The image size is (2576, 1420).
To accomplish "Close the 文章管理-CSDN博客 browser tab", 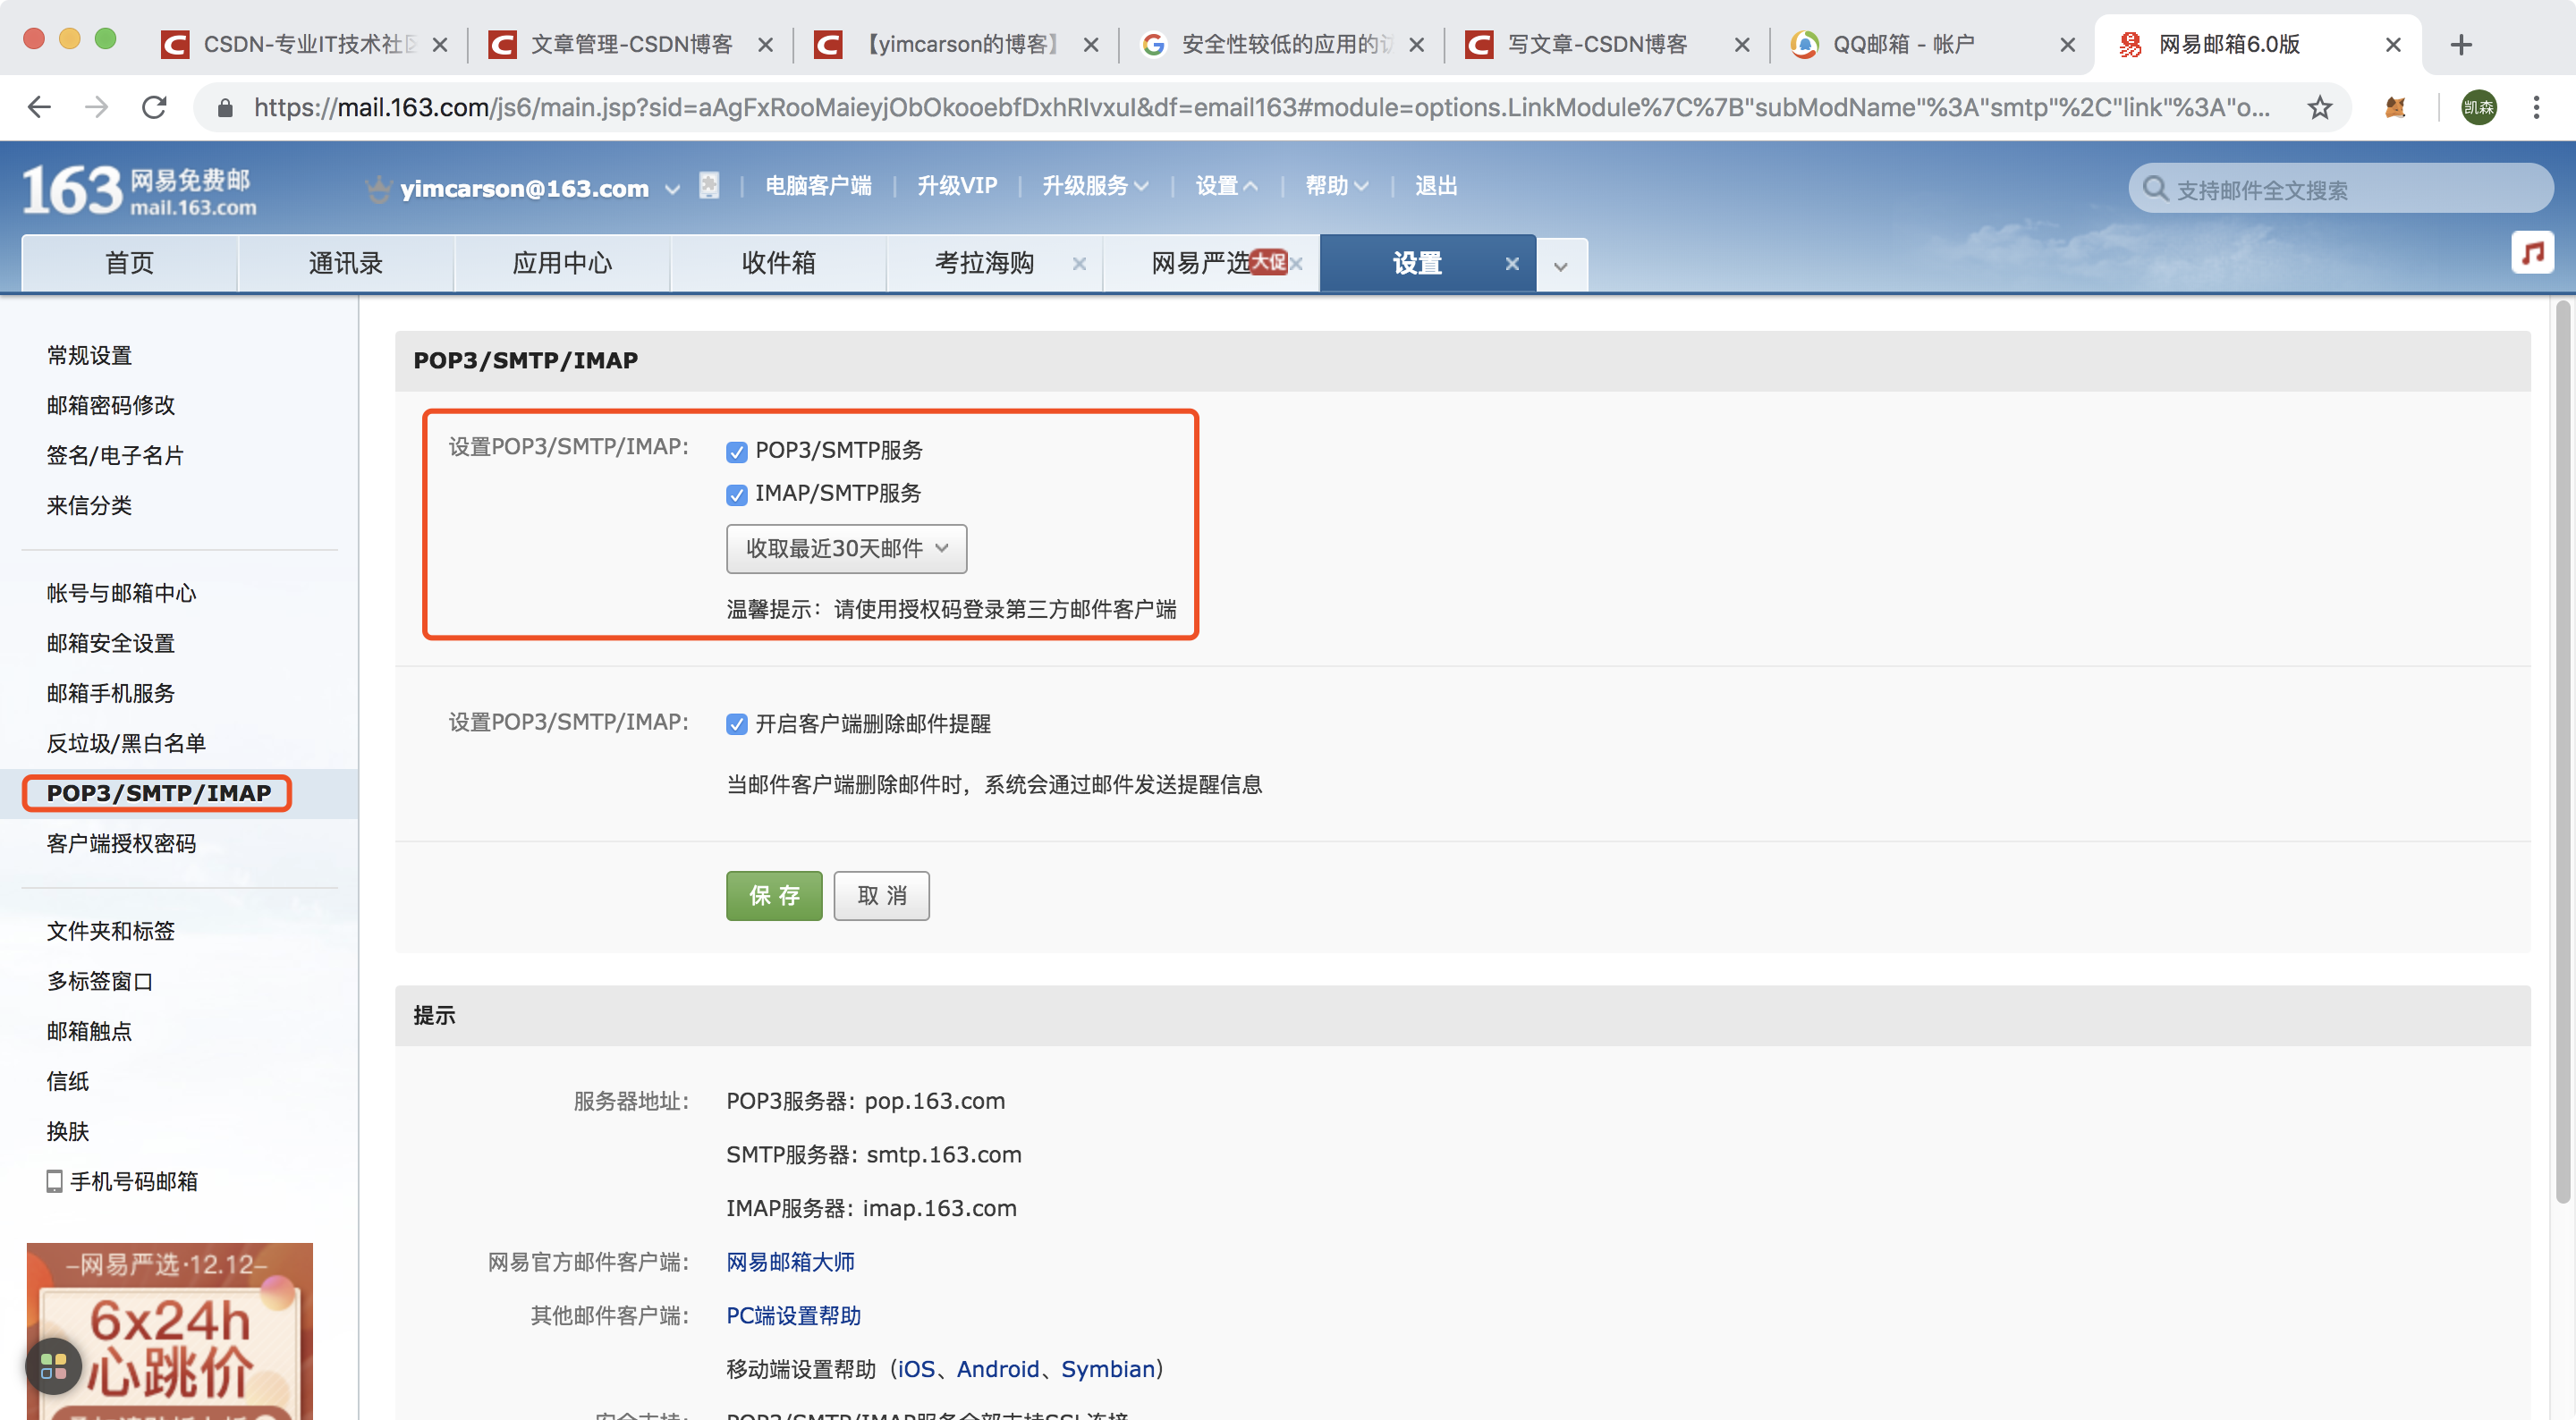I will pos(765,45).
